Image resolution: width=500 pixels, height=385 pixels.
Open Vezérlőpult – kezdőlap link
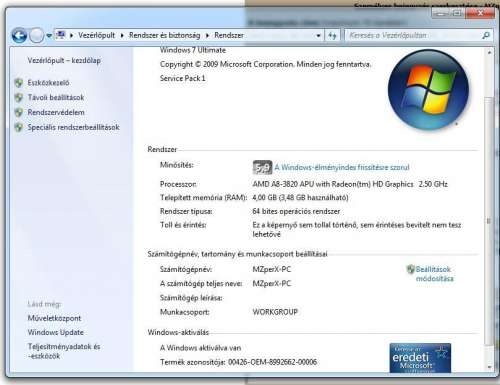[x=64, y=60]
